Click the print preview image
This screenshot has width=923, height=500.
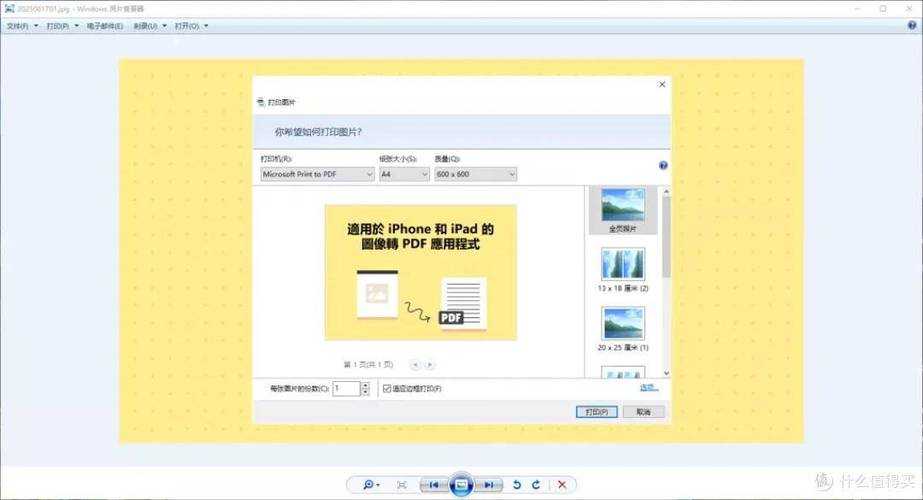pos(421,273)
